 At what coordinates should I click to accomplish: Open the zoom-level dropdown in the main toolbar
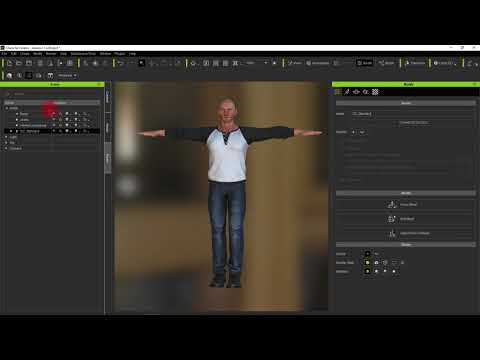[257, 63]
